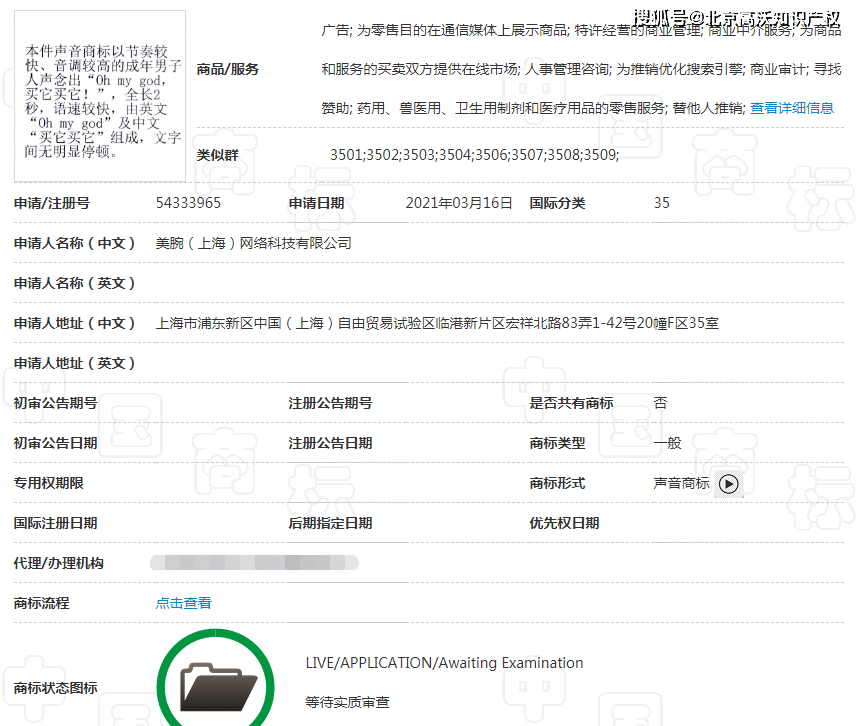The image size is (859, 726).
Task: Click the applicant address in Shanghai
Action: pyautogui.click(x=437, y=323)
